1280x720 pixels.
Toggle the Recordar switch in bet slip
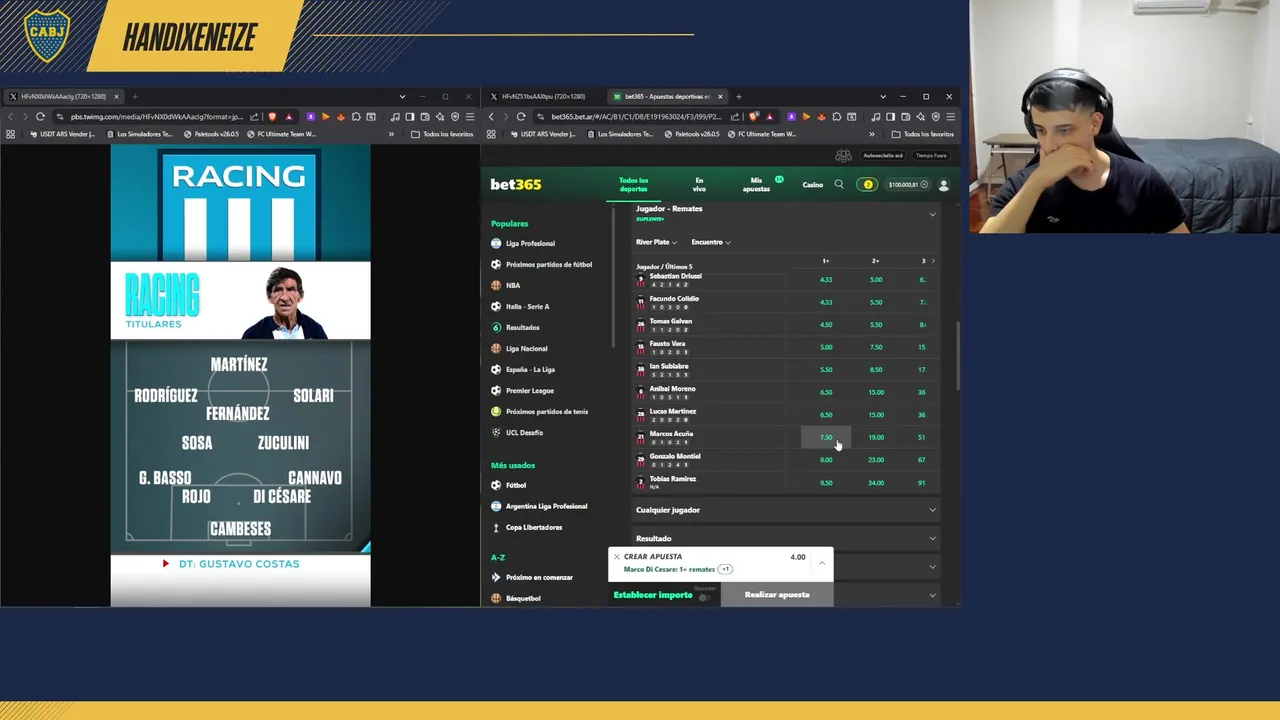coord(704,596)
